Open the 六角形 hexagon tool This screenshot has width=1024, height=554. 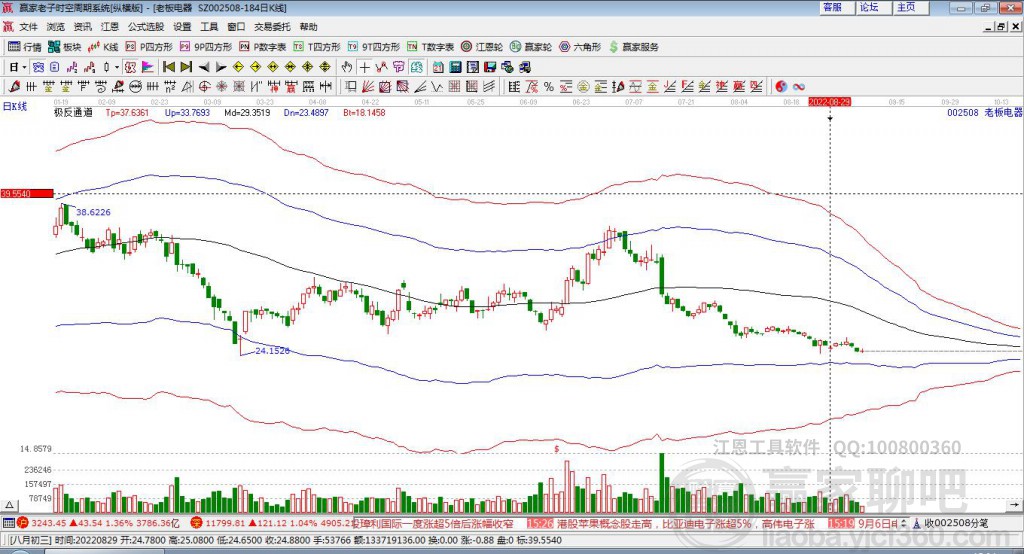(x=580, y=47)
